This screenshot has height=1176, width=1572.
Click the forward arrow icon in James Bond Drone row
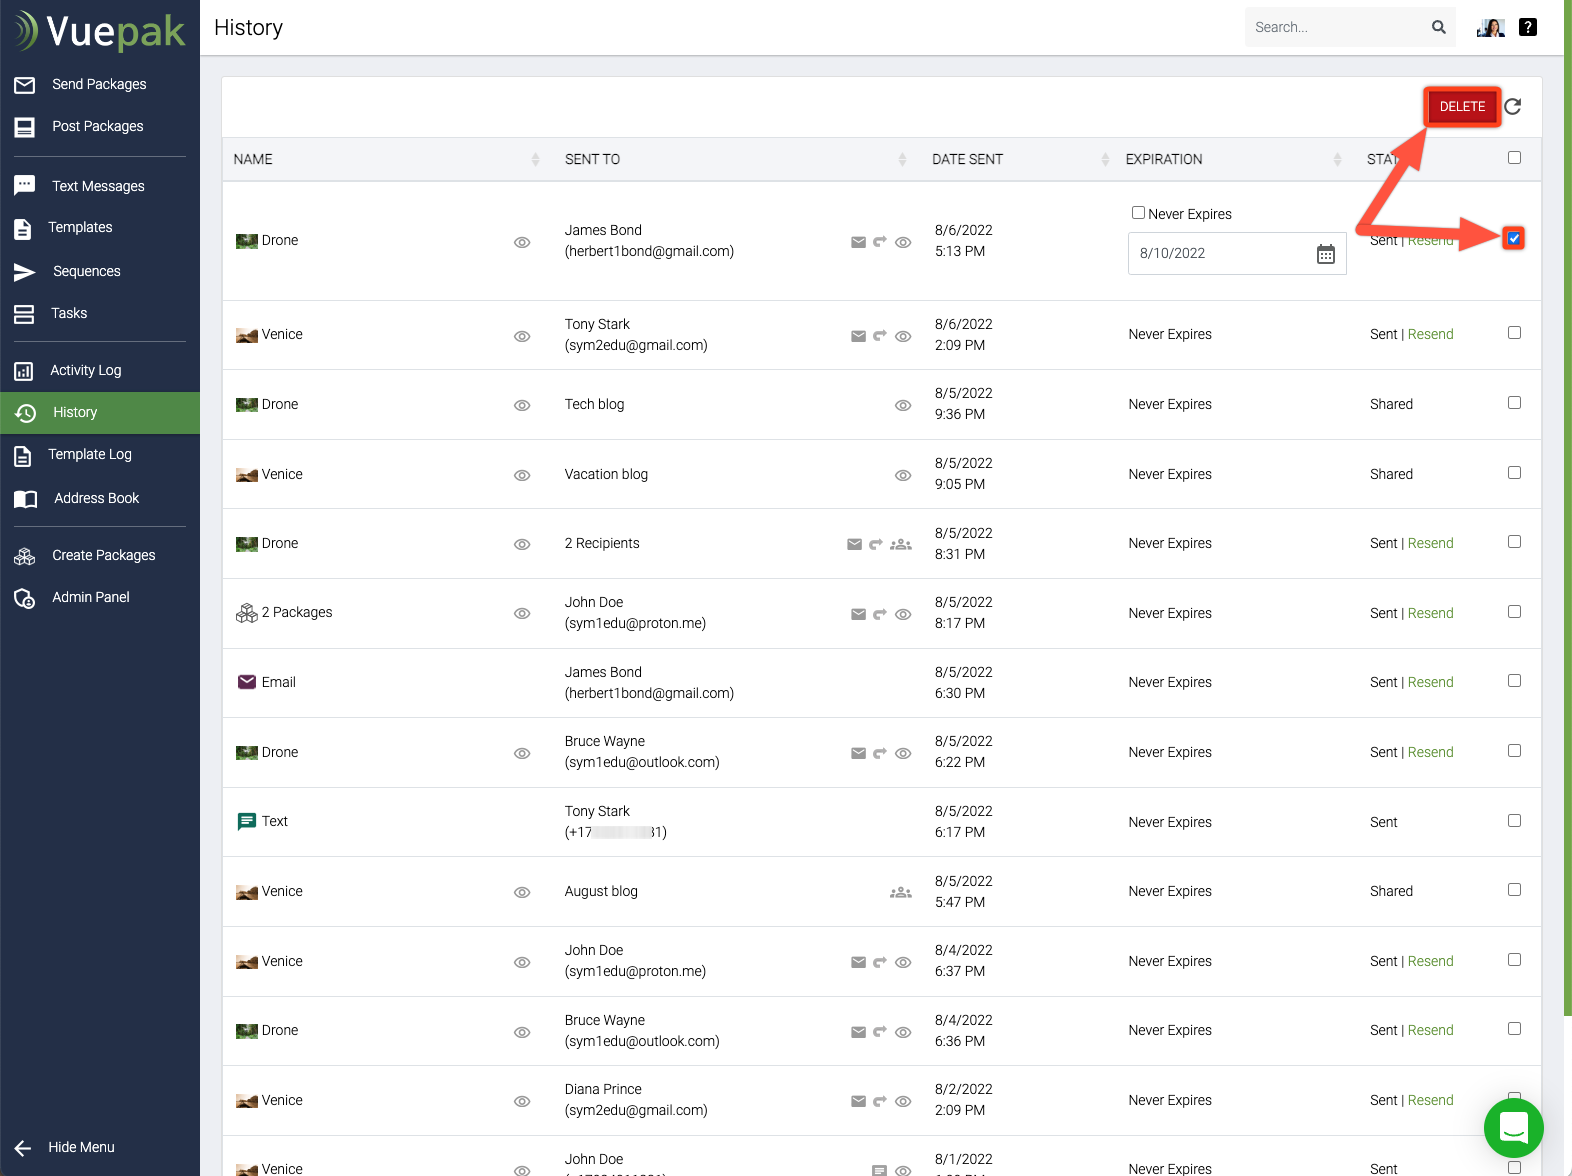tap(880, 242)
